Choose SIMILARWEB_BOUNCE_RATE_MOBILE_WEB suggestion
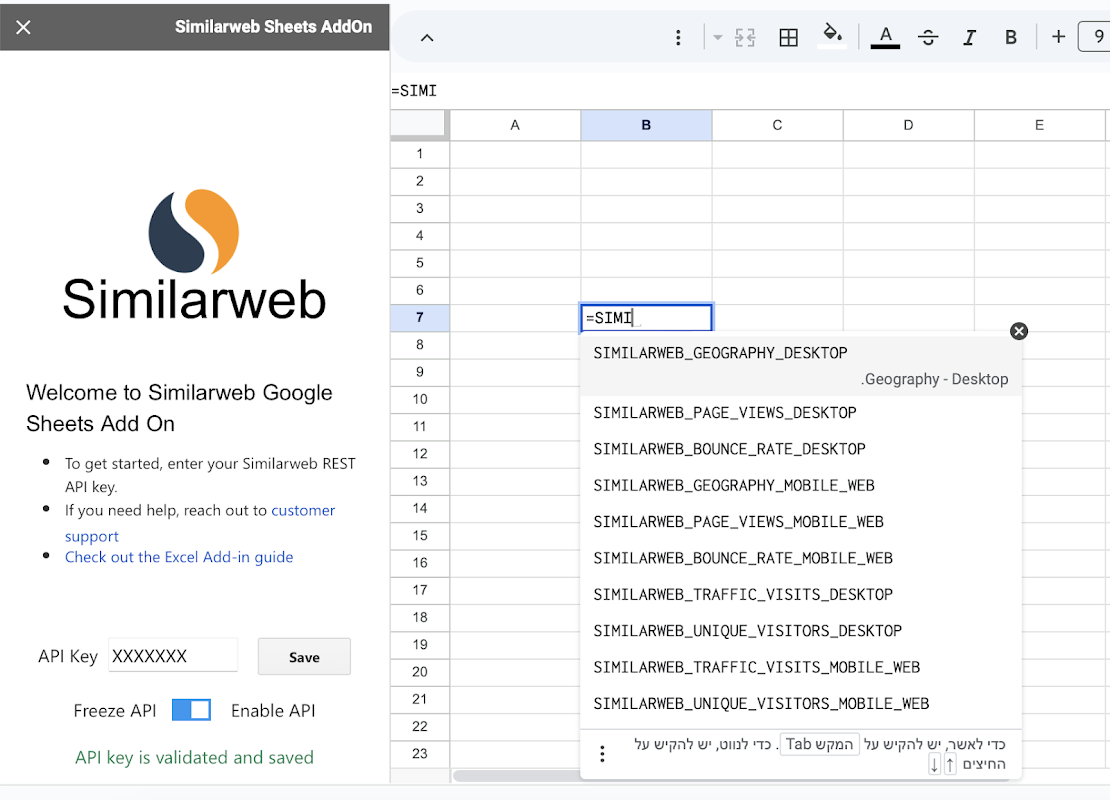Viewport: 1110px width, 800px height. [801, 559]
